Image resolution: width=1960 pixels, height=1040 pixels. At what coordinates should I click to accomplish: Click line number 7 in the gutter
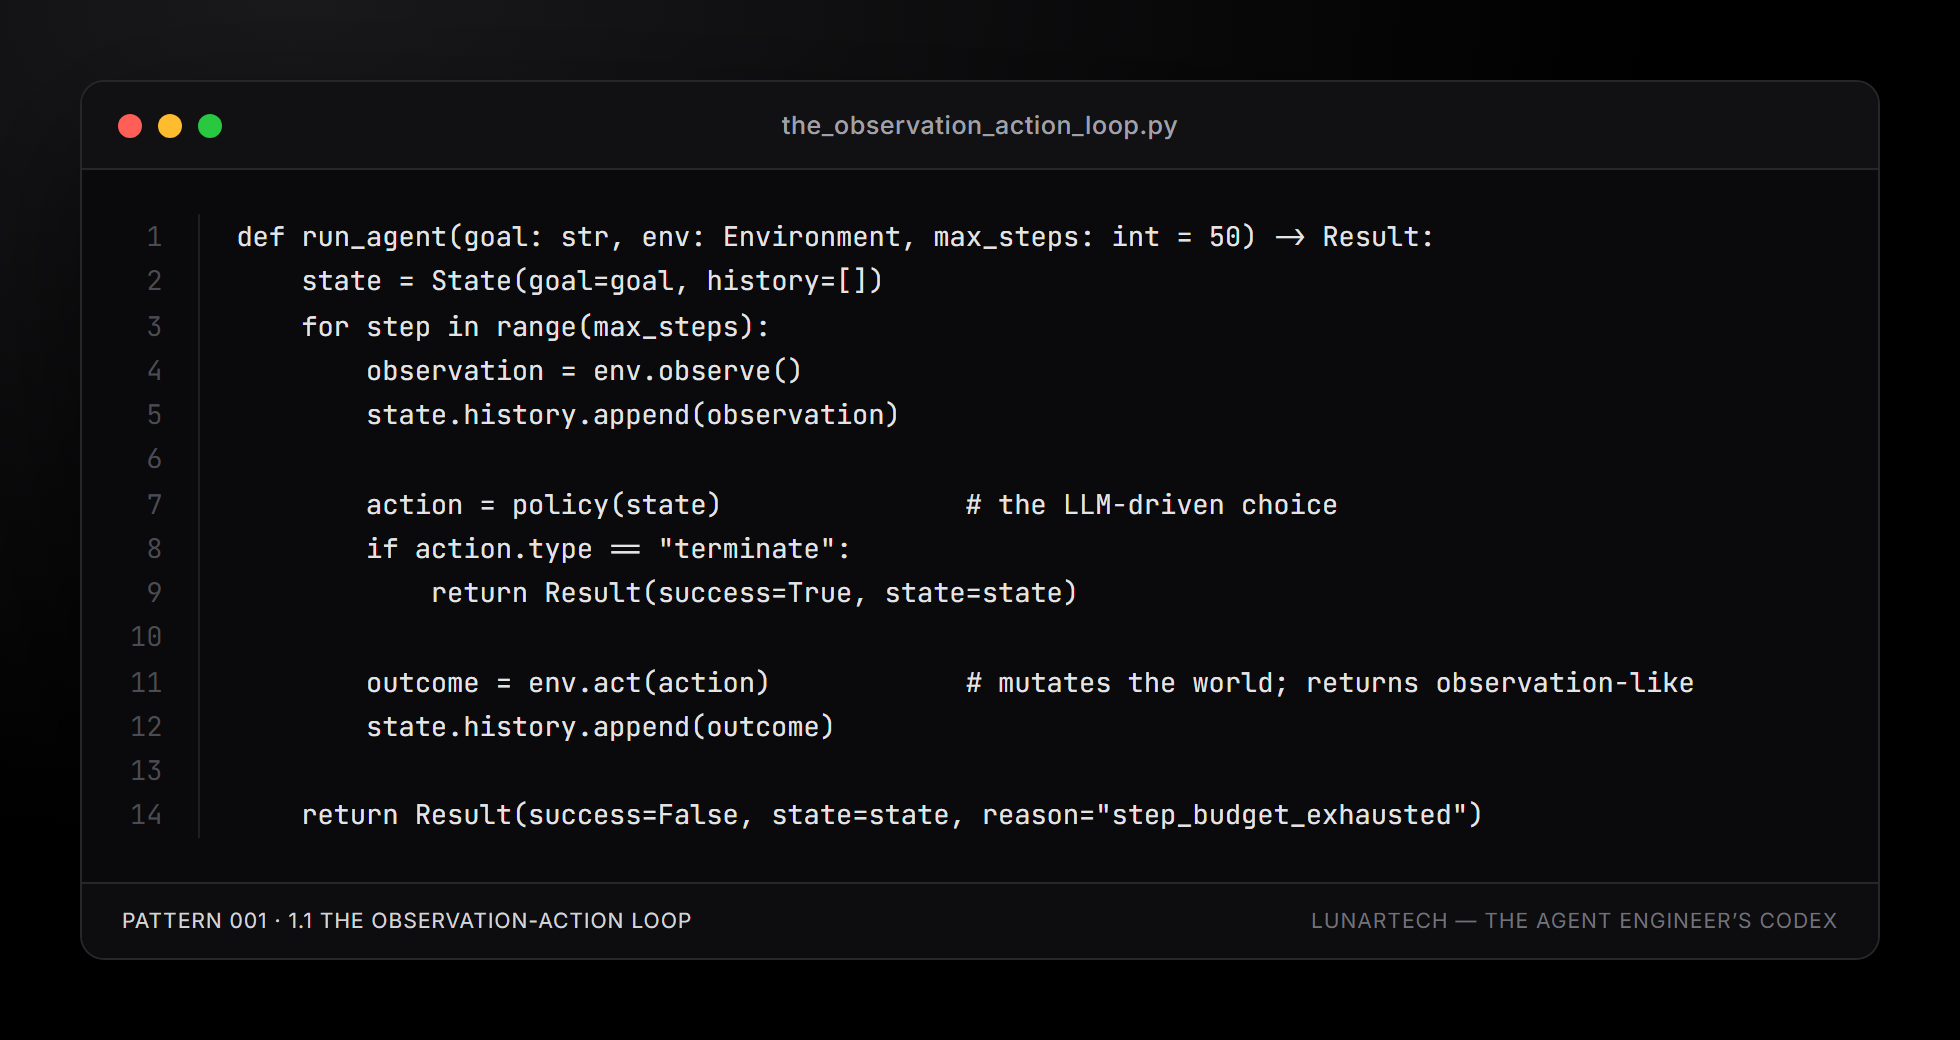[154, 505]
